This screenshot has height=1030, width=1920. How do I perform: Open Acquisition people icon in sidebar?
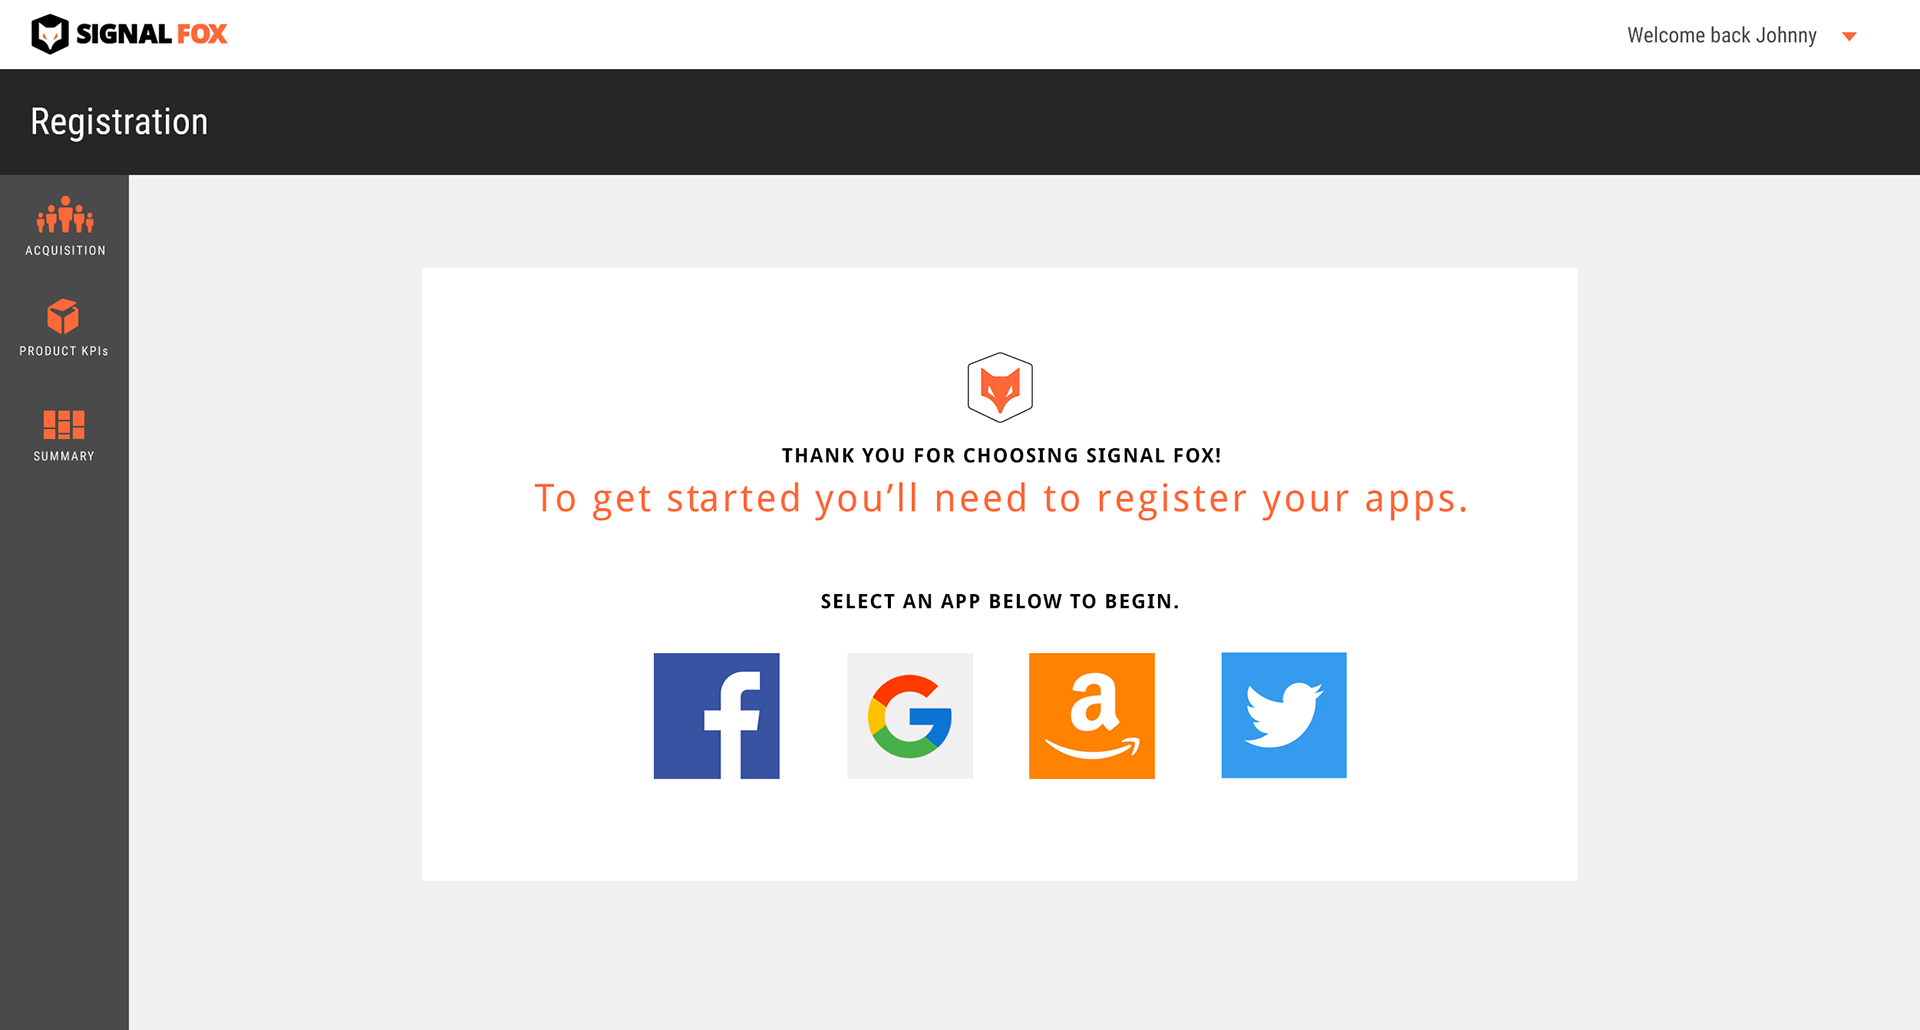[65, 215]
